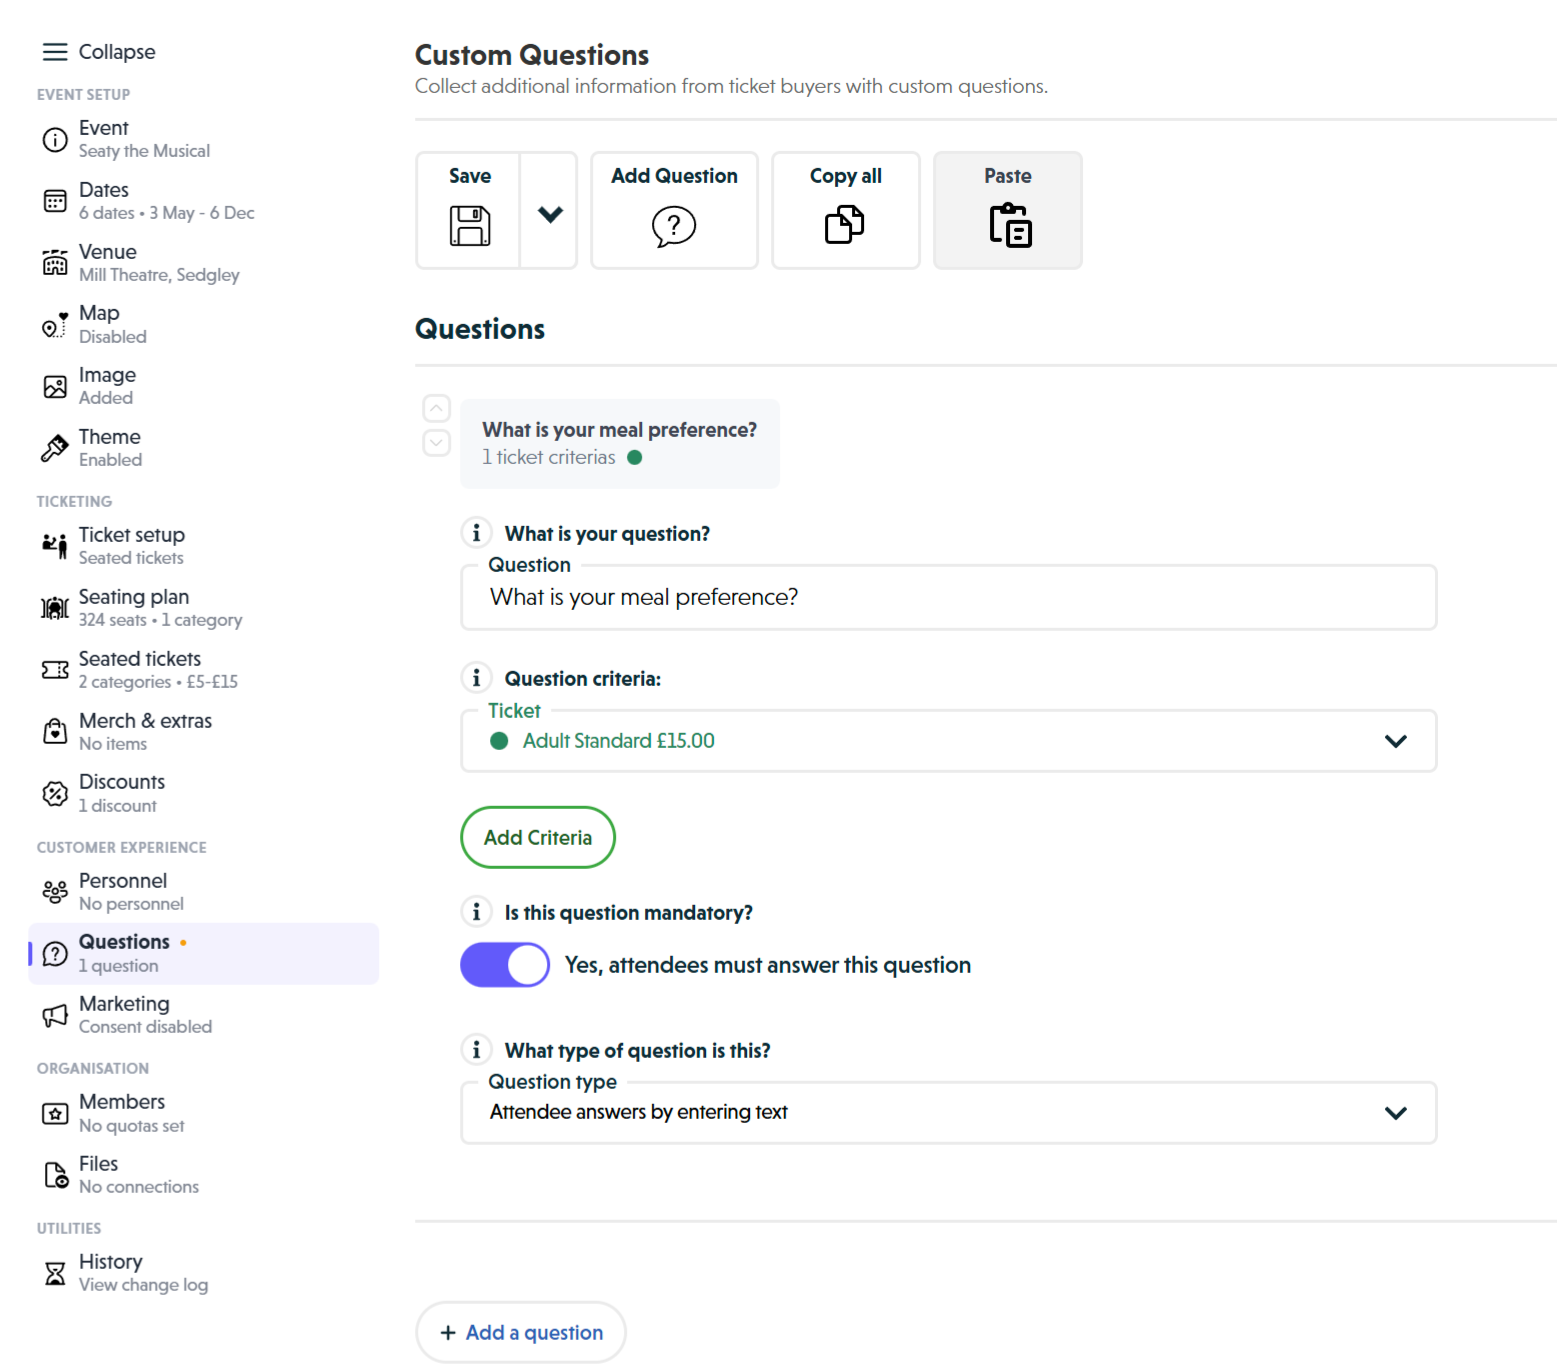
Task: Select the Merch & extras bag icon
Action: pyautogui.click(x=55, y=731)
